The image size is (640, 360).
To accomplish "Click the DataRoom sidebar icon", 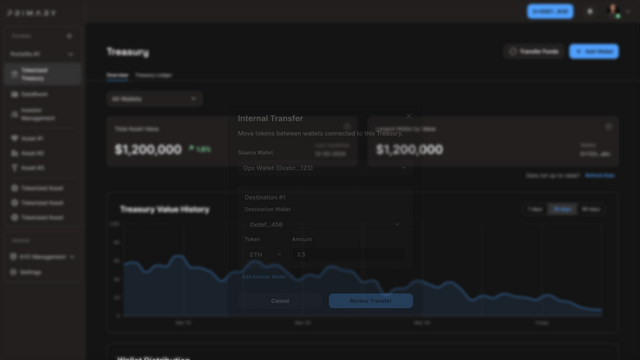I will coord(15,94).
